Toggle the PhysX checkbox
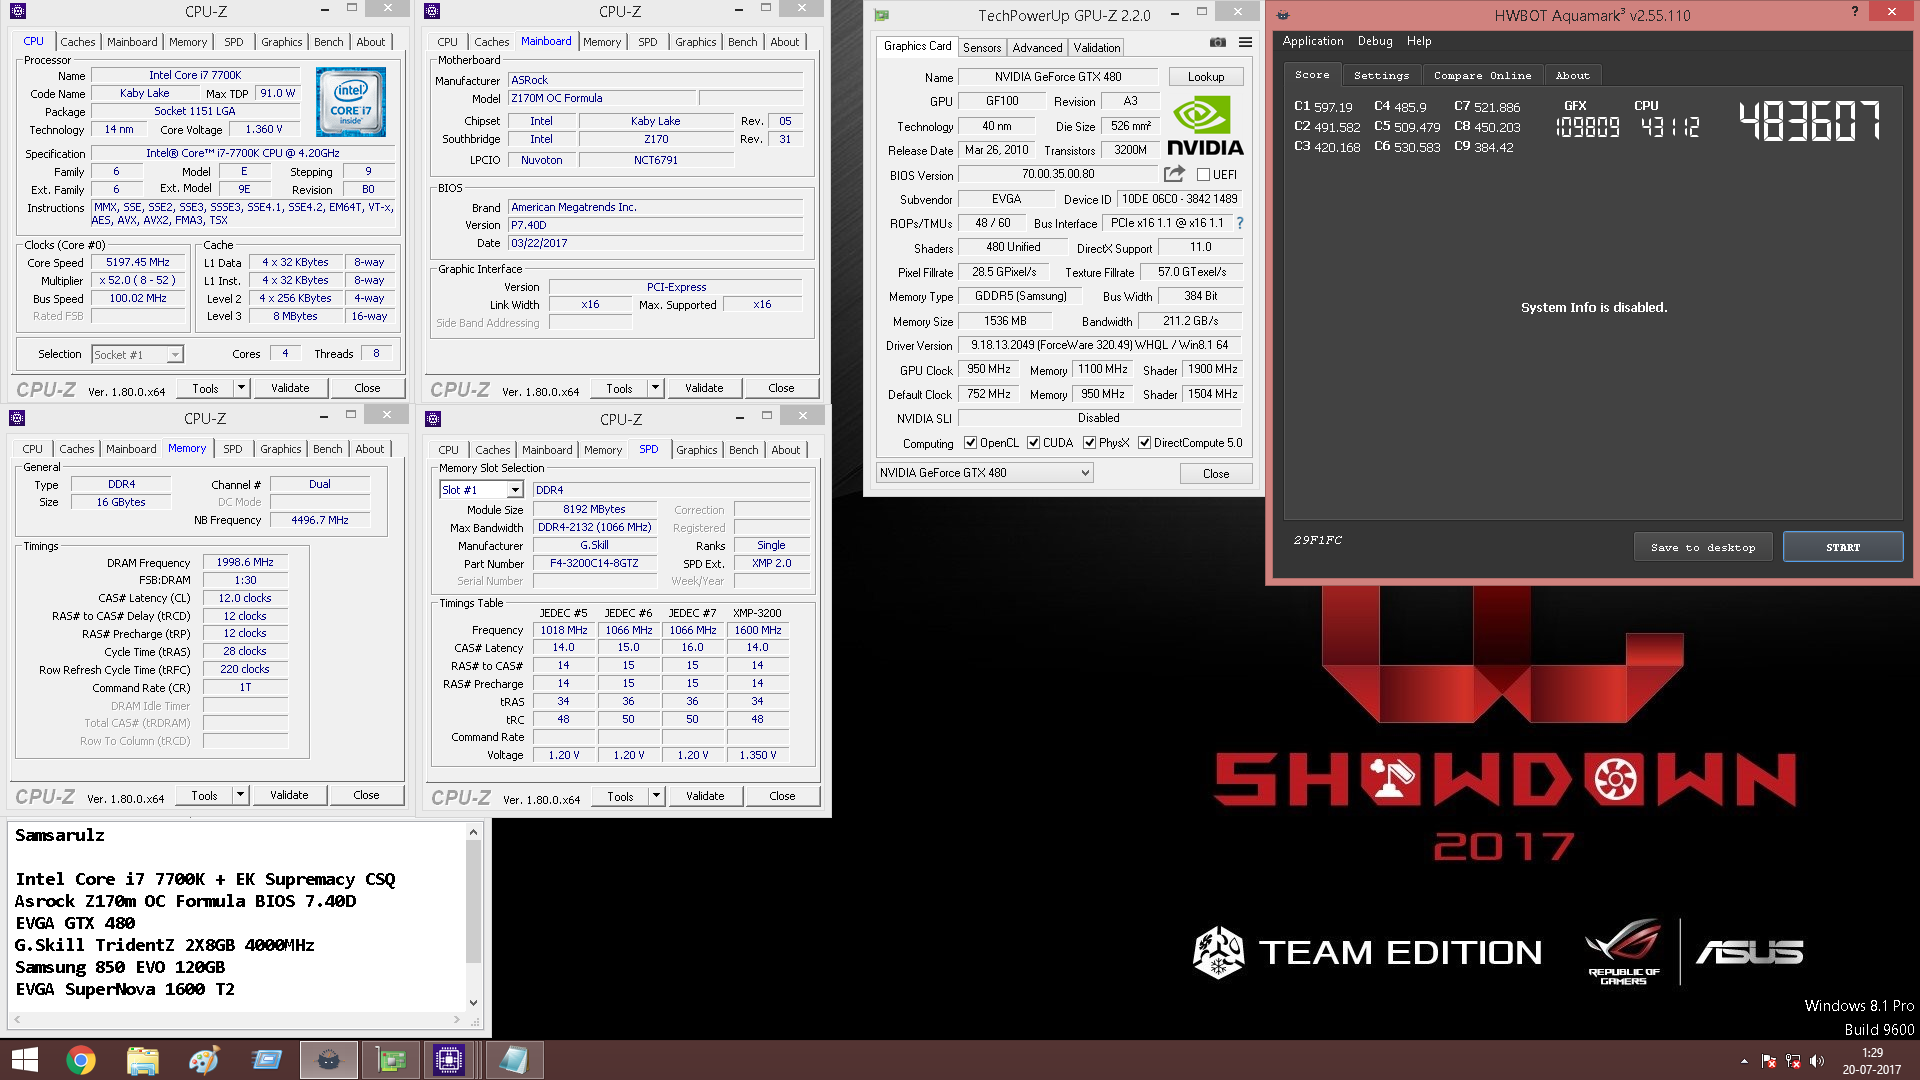 (x=1089, y=443)
